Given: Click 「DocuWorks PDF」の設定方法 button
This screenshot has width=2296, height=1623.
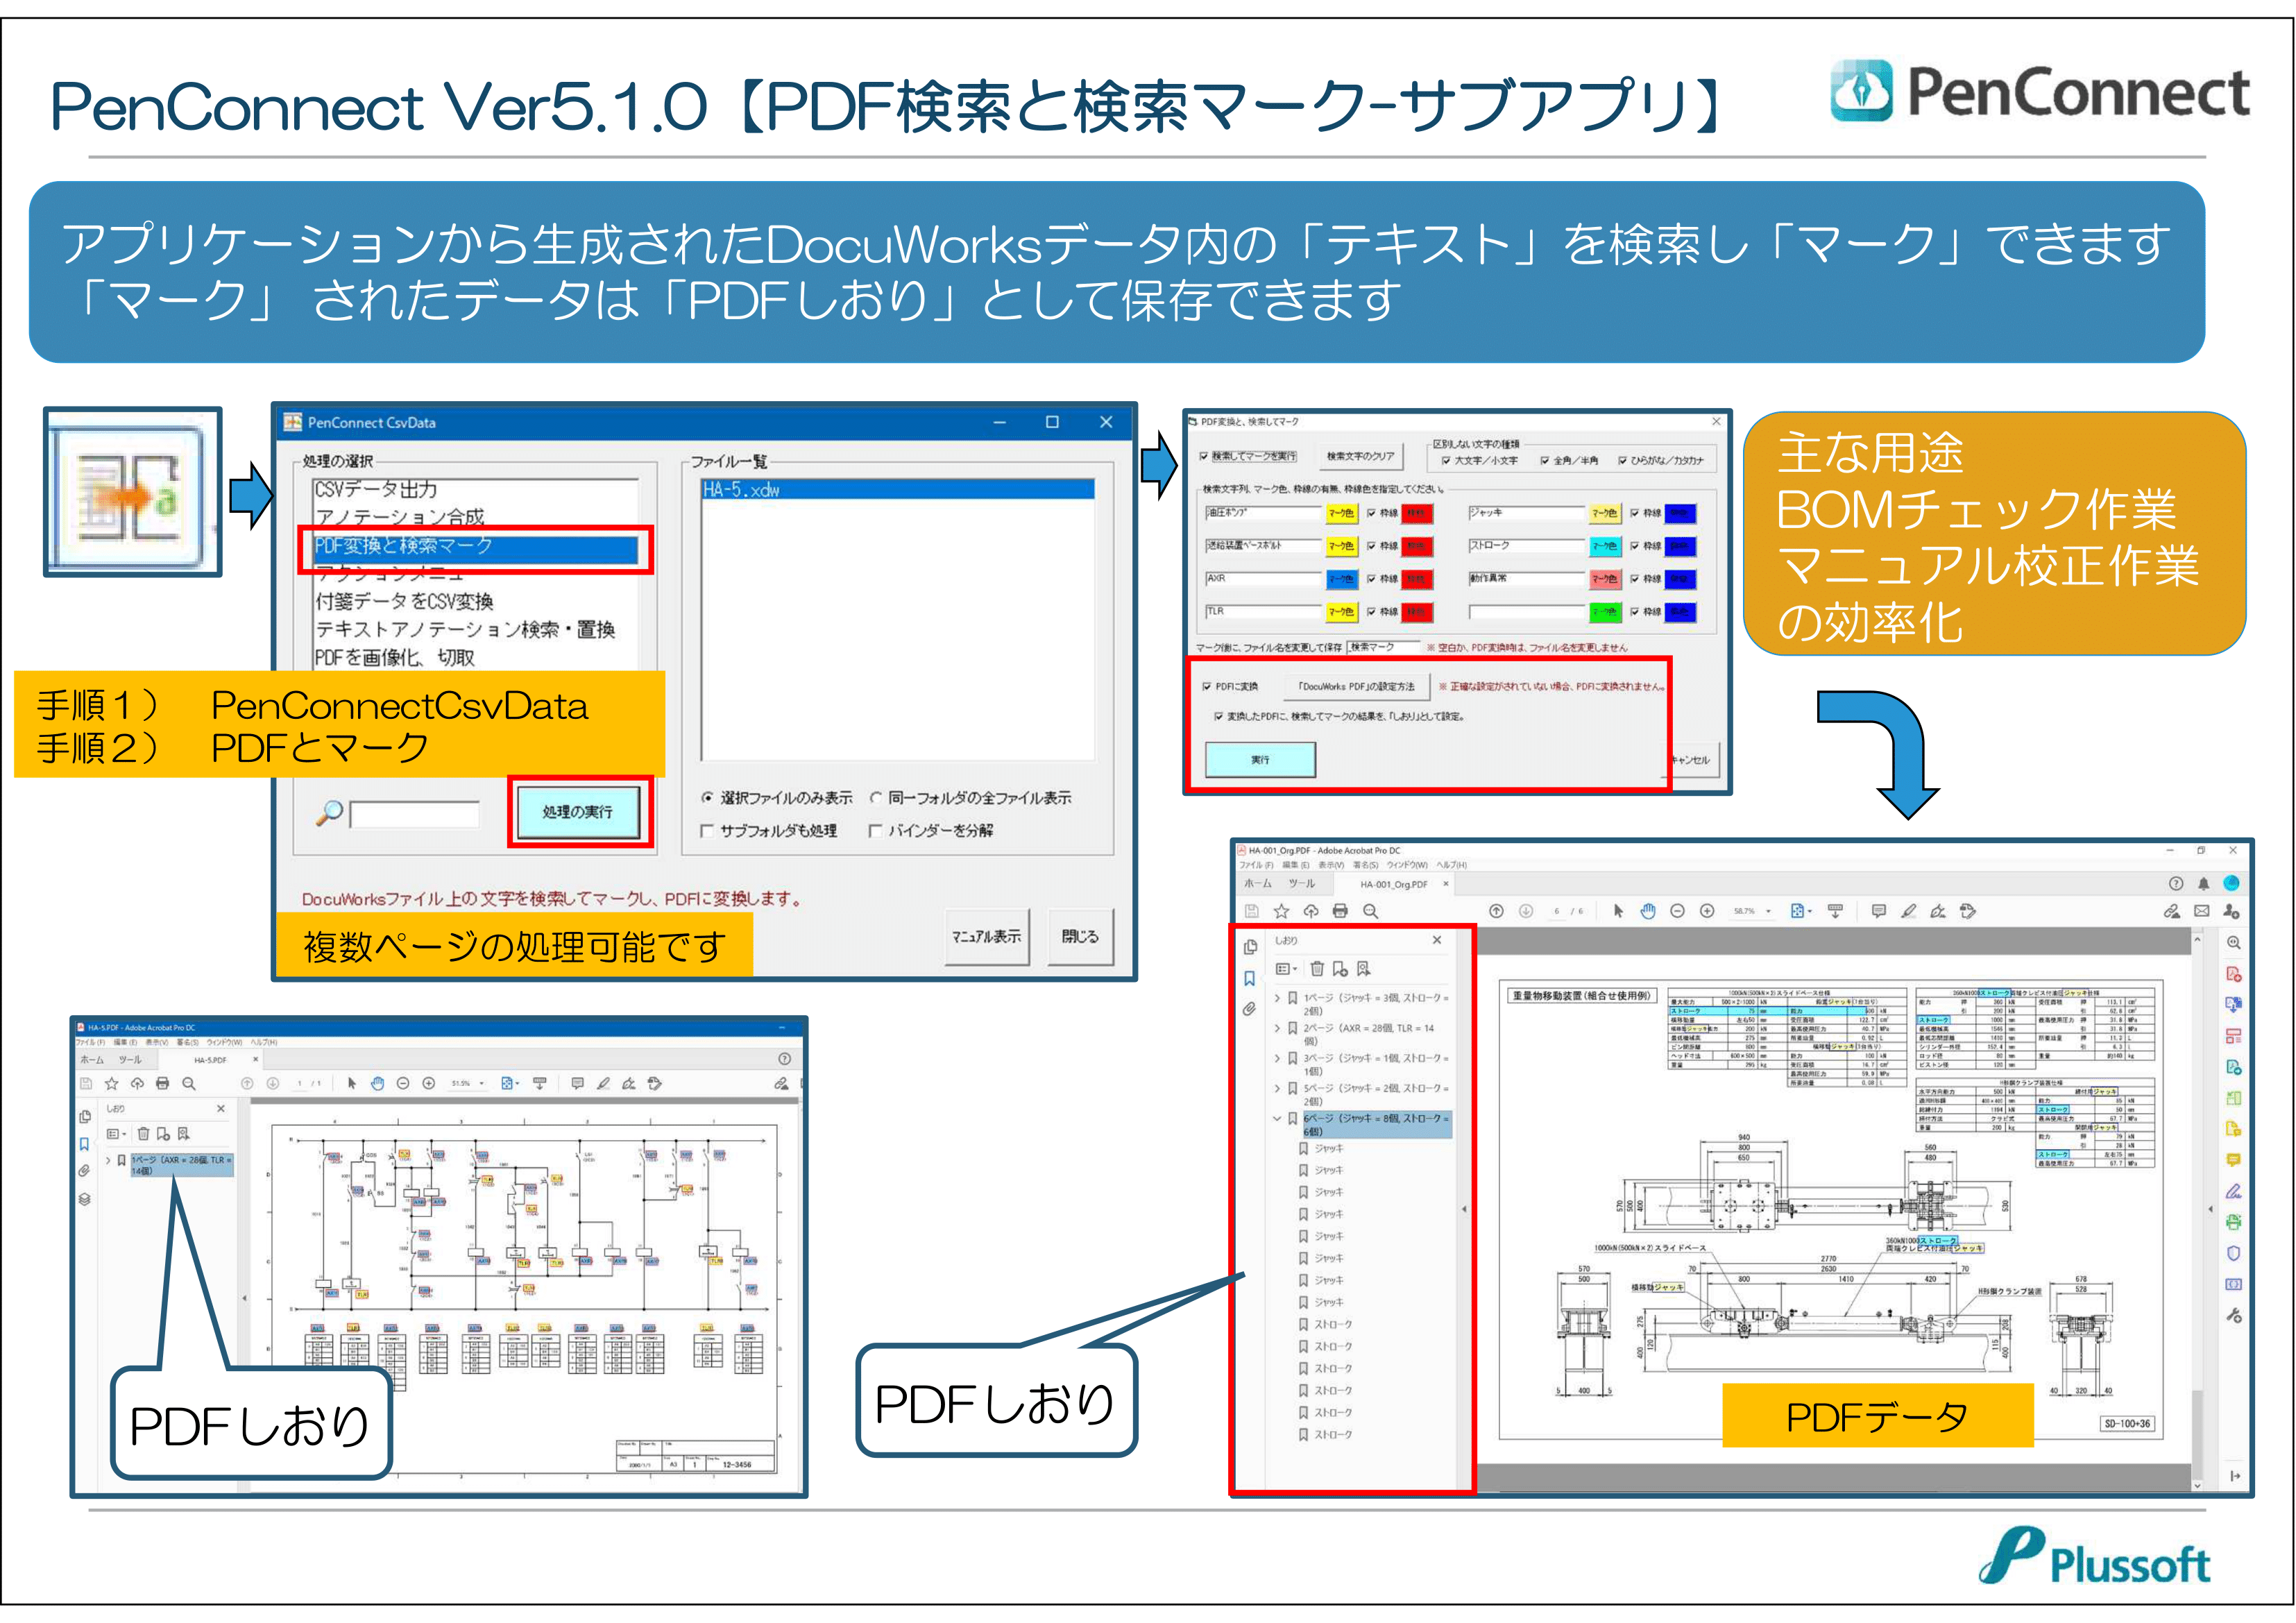Looking at the screenshot, I should (x=1356, y=687).
